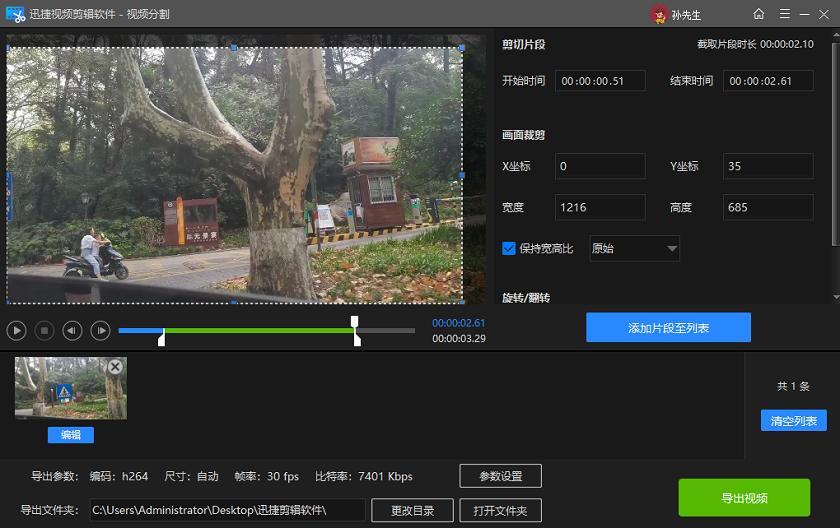
Task: Click the gray unplayed part of timeline
Action: tap(387, 330)
